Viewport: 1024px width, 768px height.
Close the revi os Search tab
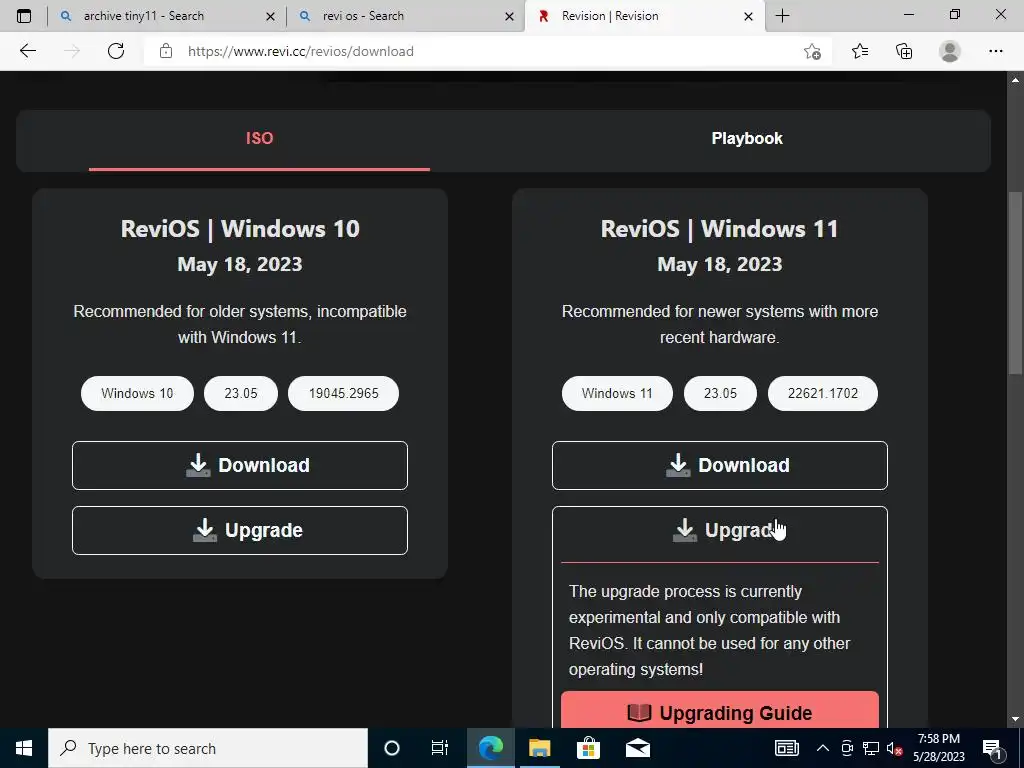coord(509,16)
